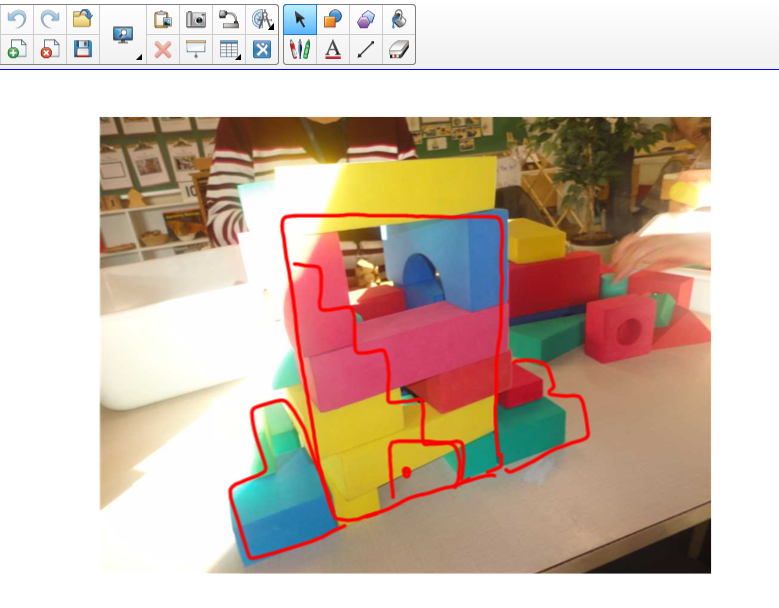Select the Pens tool
Screen dimensions: 779x608
pos(300,49)
